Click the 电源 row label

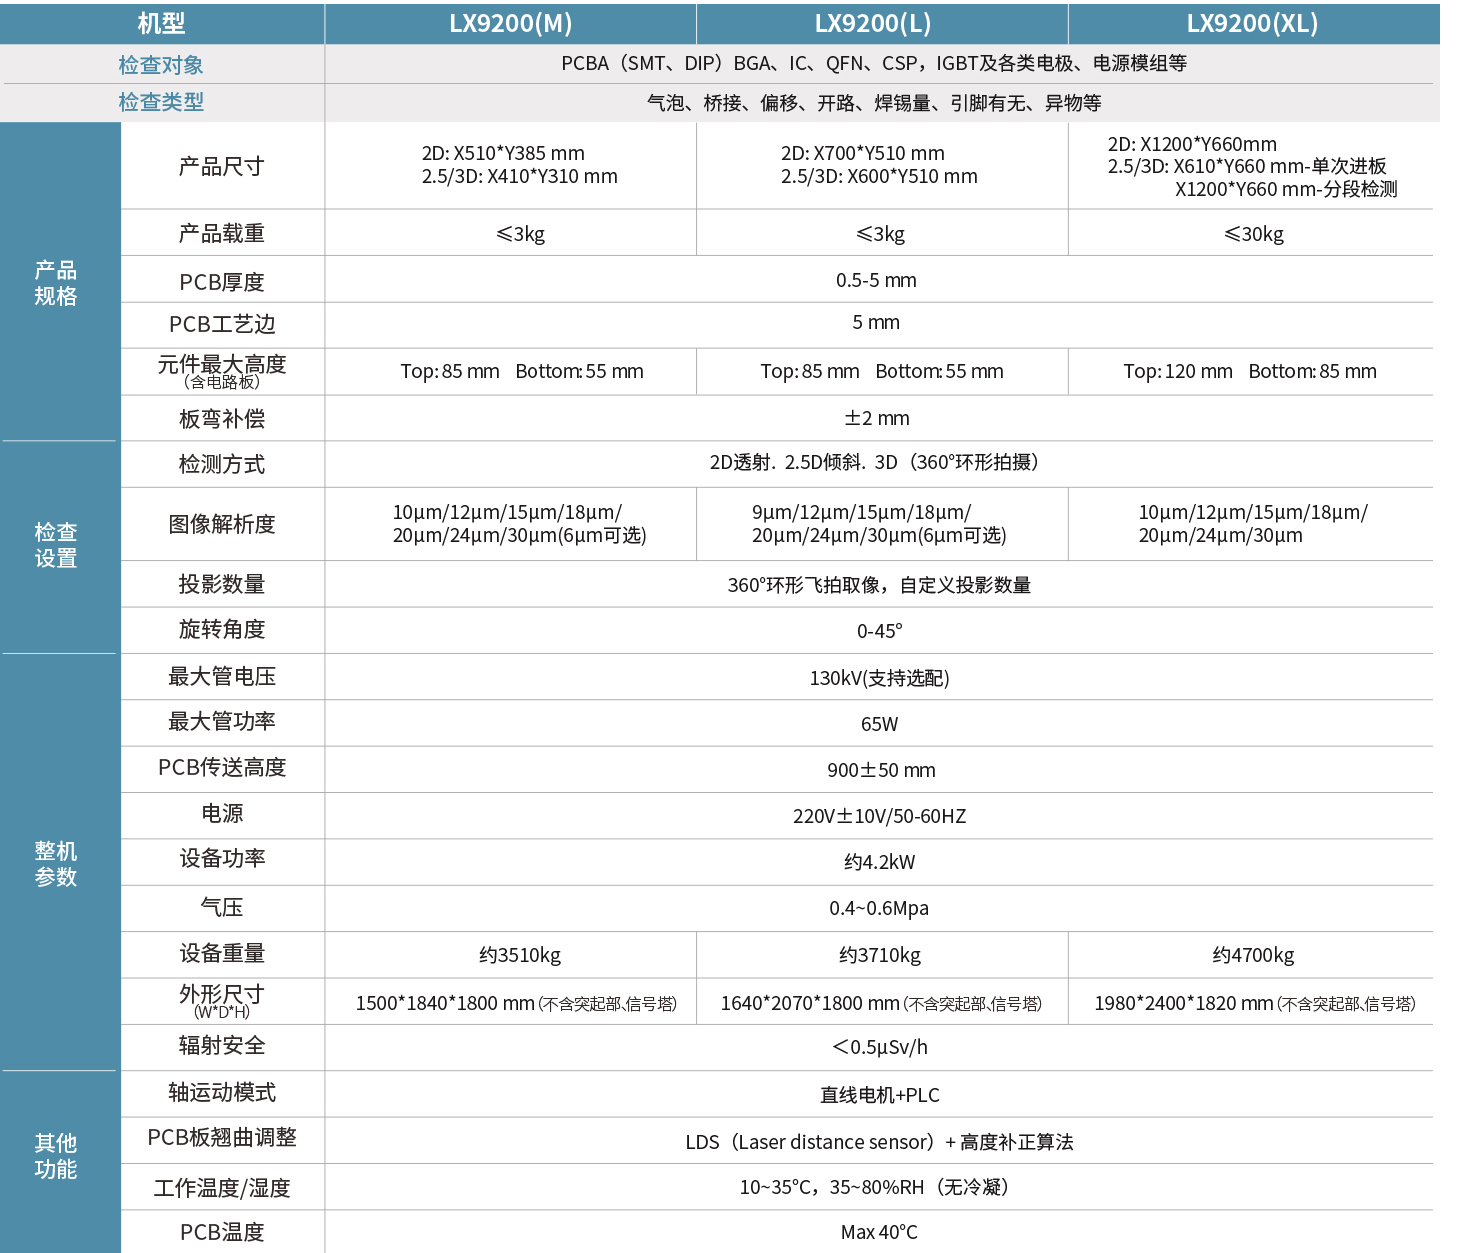(x=222, y=813)
